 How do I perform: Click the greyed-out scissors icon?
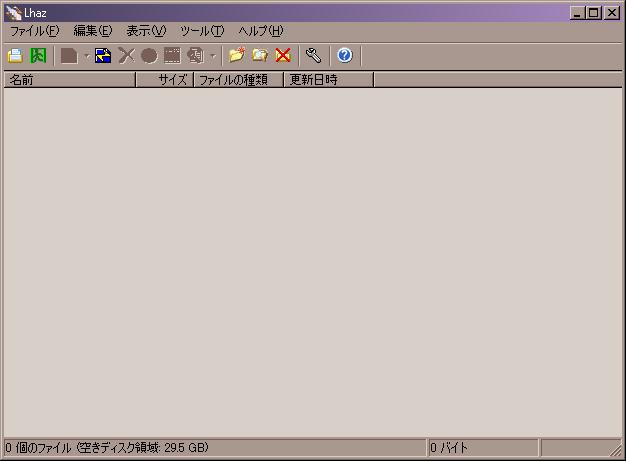point(126,55)
